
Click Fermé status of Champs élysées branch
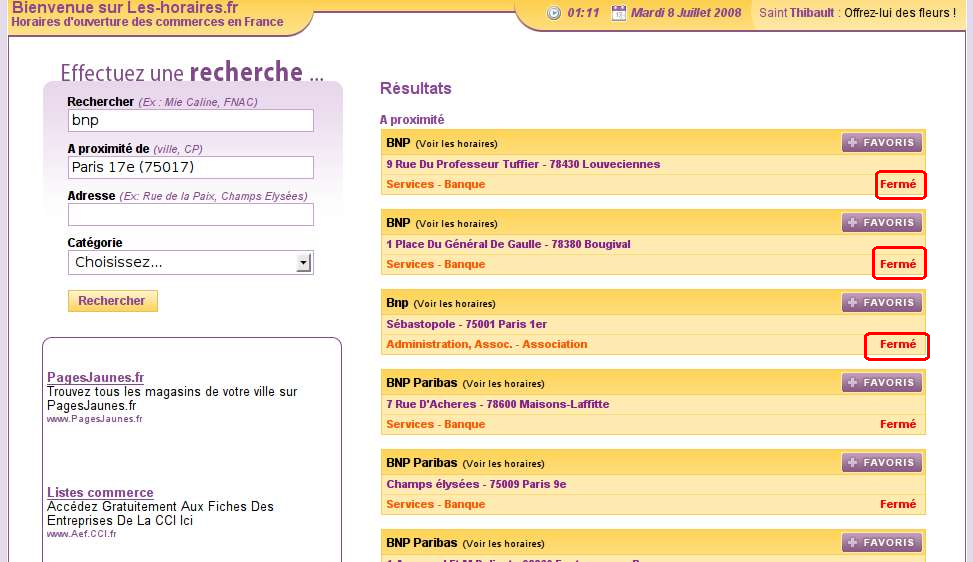(x=898, y=504)
